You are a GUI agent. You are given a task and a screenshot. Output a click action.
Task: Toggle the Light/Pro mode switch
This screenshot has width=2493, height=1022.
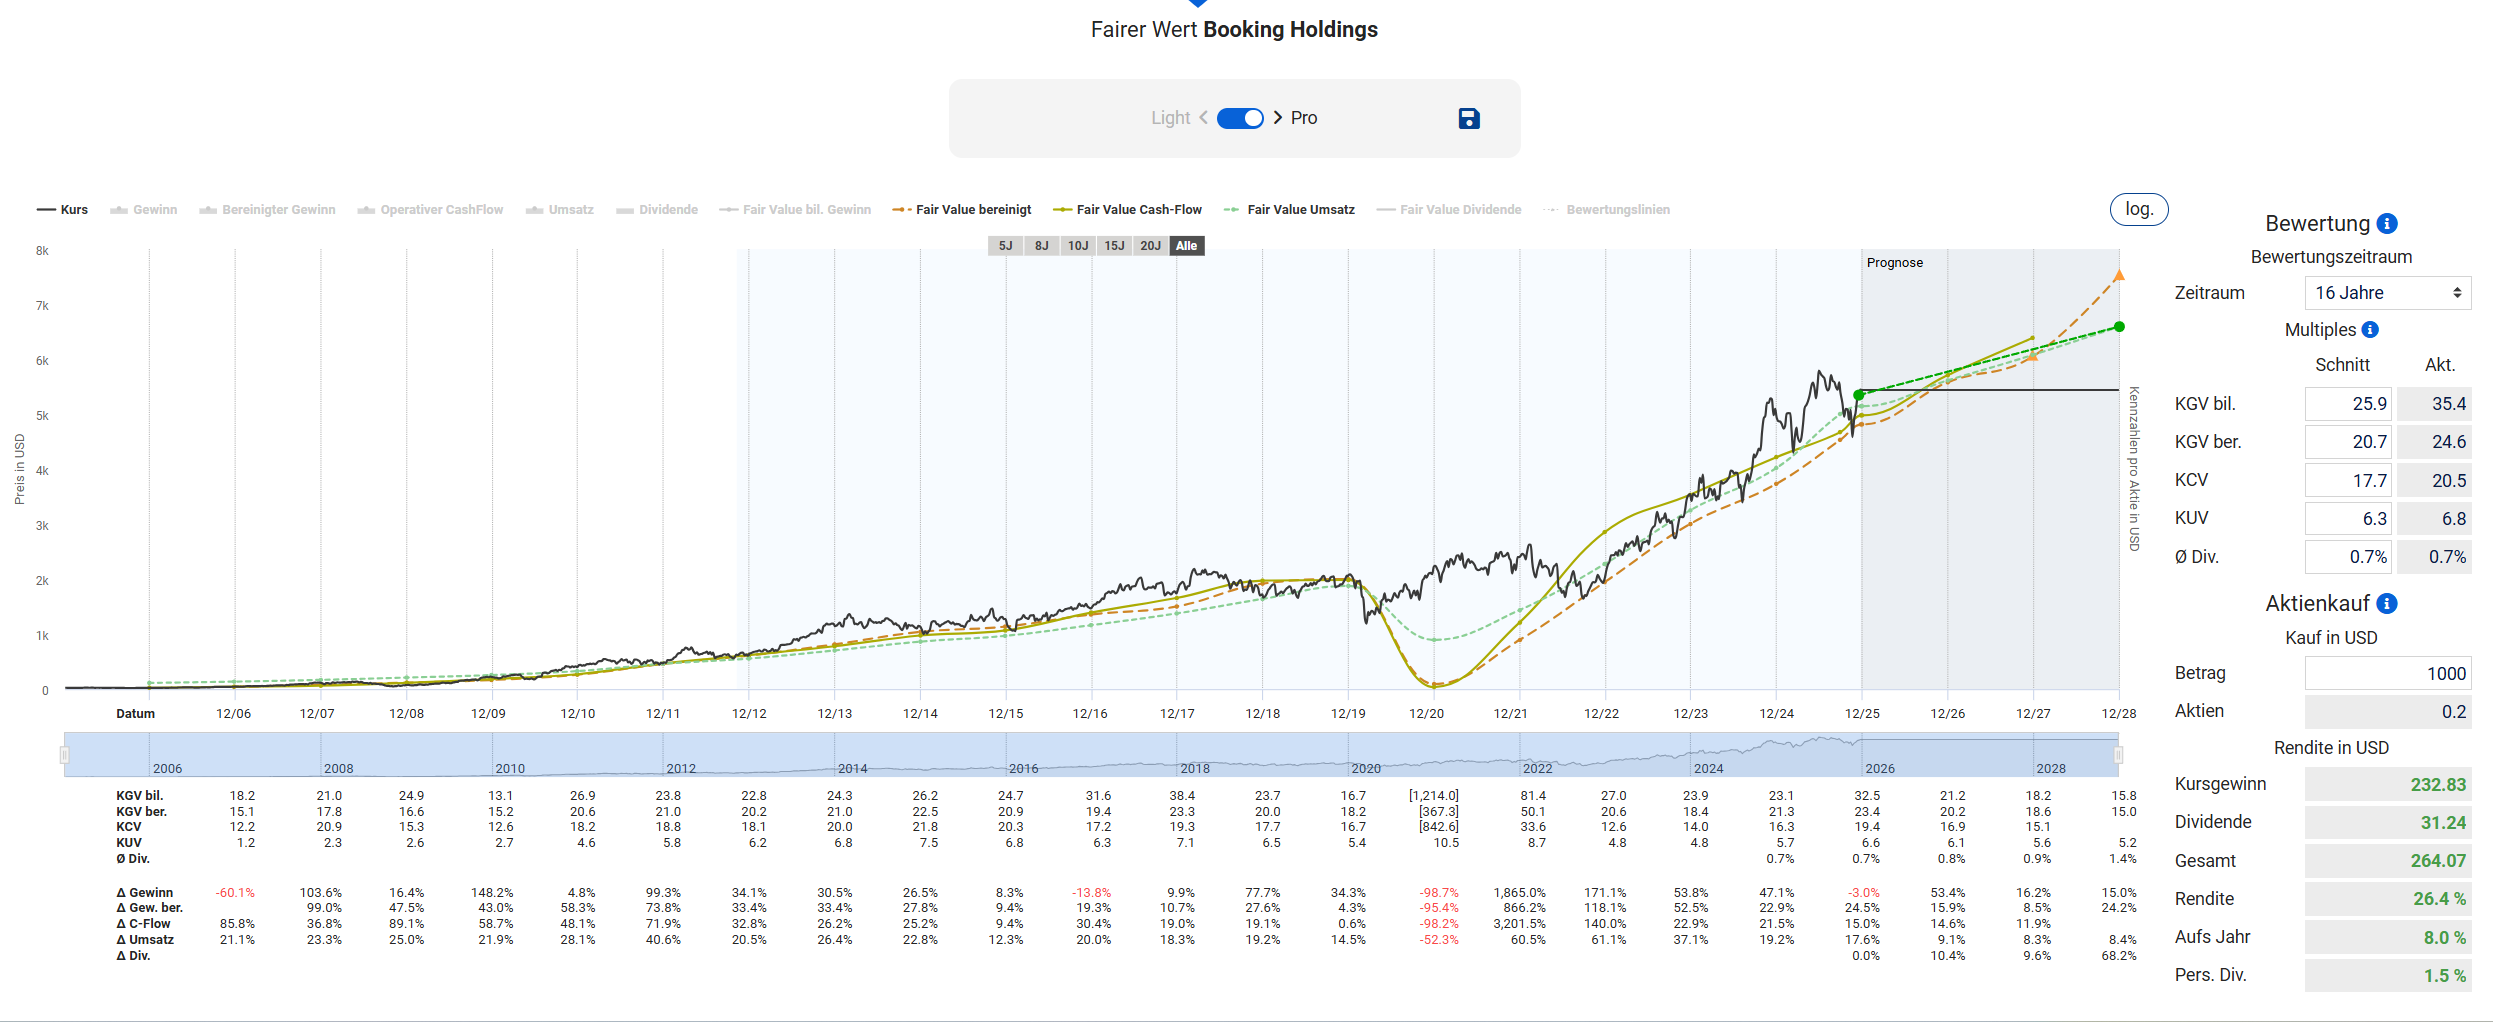1240,118
